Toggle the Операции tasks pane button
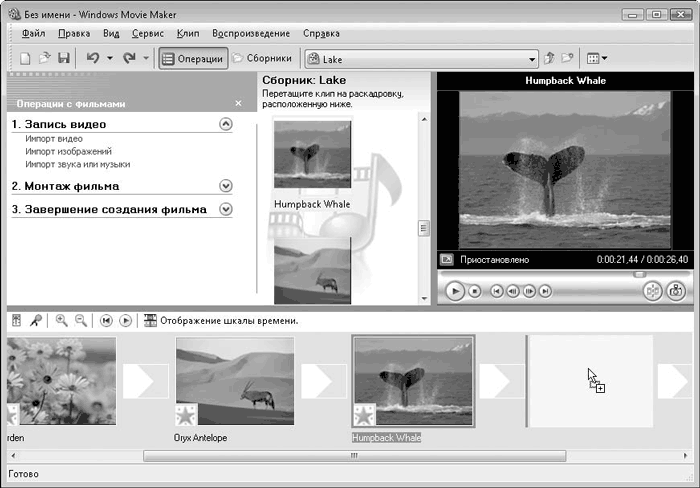 (x=193, y=59)
